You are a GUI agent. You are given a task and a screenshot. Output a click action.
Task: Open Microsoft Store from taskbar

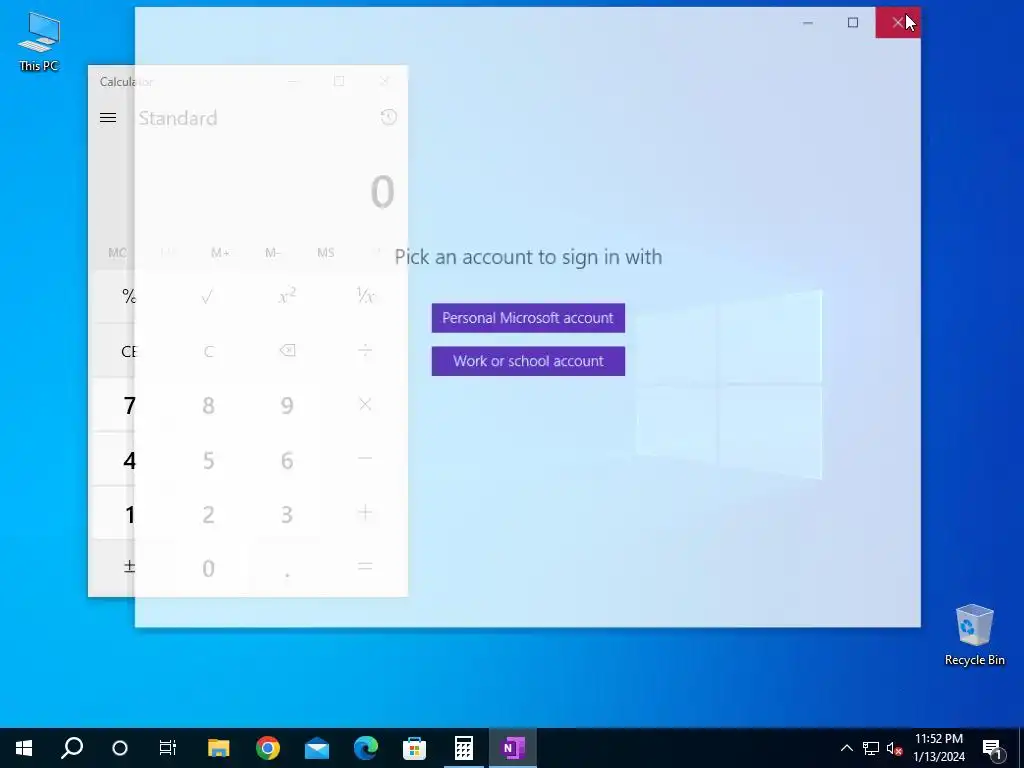click(x=415, y=748)
